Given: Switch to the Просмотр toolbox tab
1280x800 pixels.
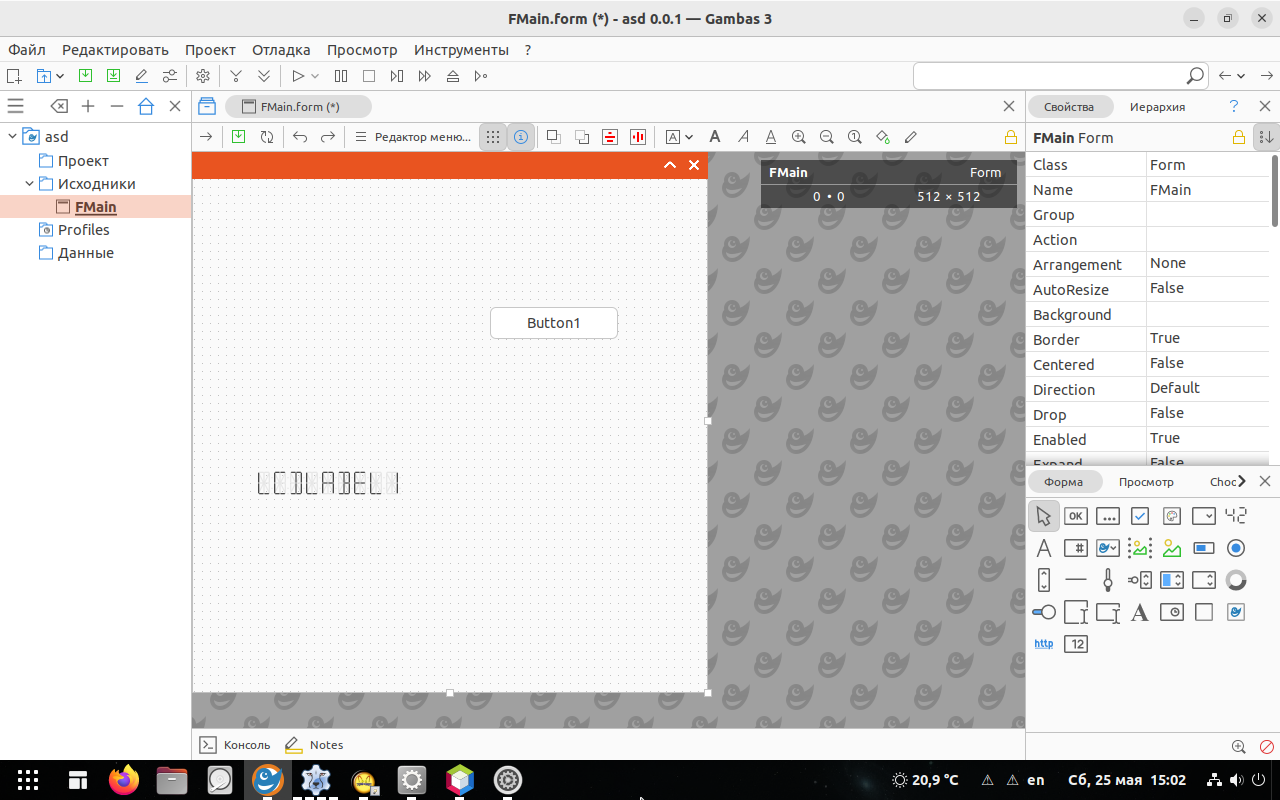Looking at the screenshot, I should tap(1146, 482).
